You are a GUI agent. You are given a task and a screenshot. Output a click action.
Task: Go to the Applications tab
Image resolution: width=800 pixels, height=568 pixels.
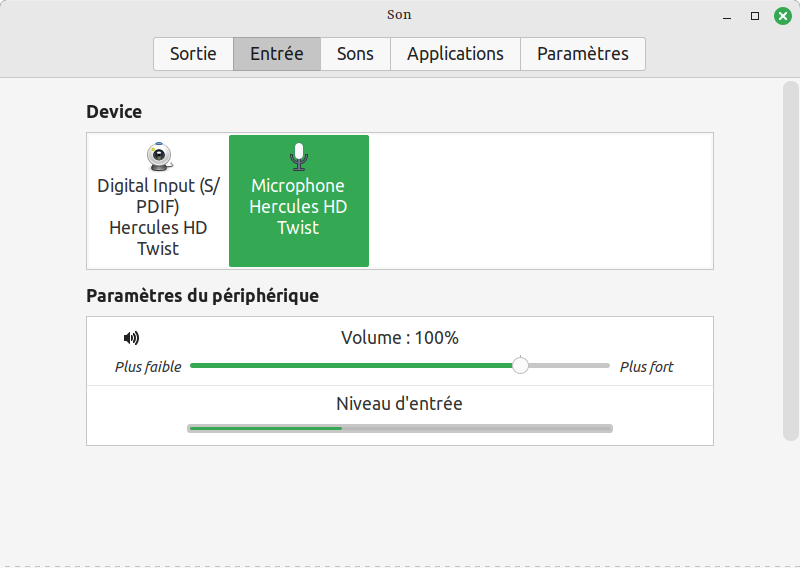pyautogui.click(x=455, y=54)
